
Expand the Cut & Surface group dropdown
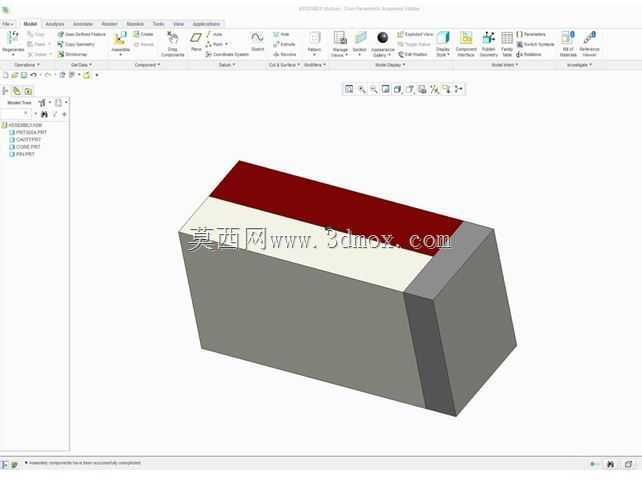pos(284,65)
